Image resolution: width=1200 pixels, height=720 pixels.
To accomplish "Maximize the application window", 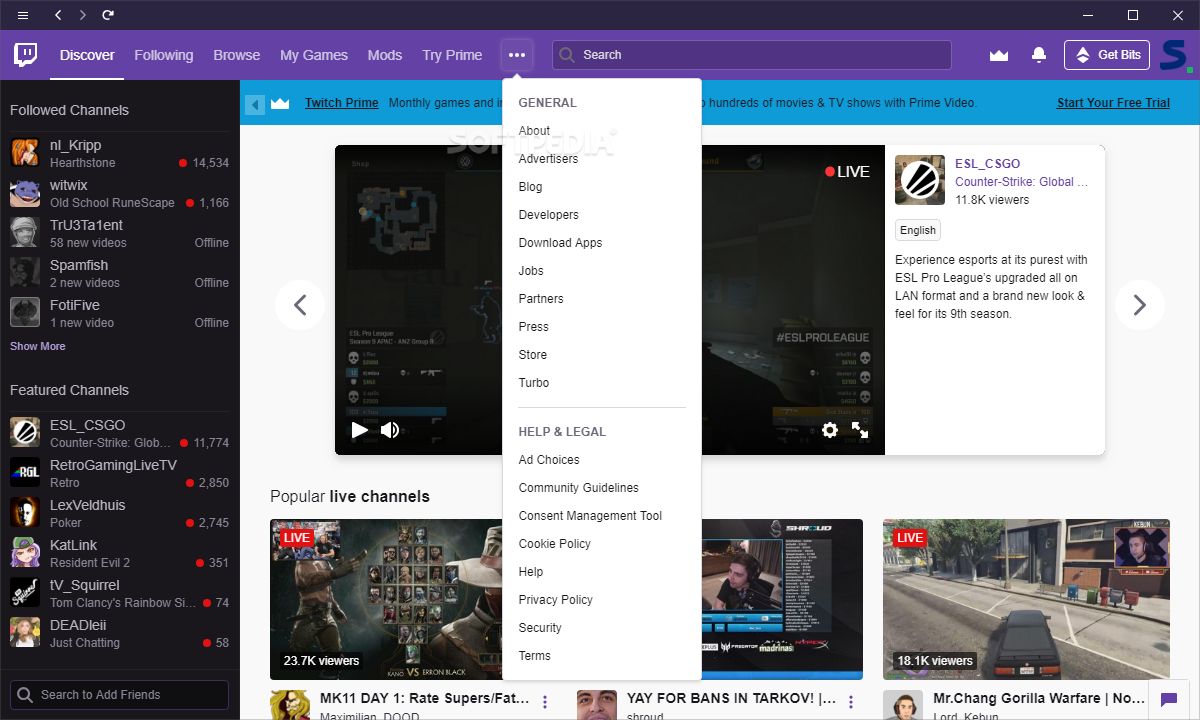I will (1133, 15).
